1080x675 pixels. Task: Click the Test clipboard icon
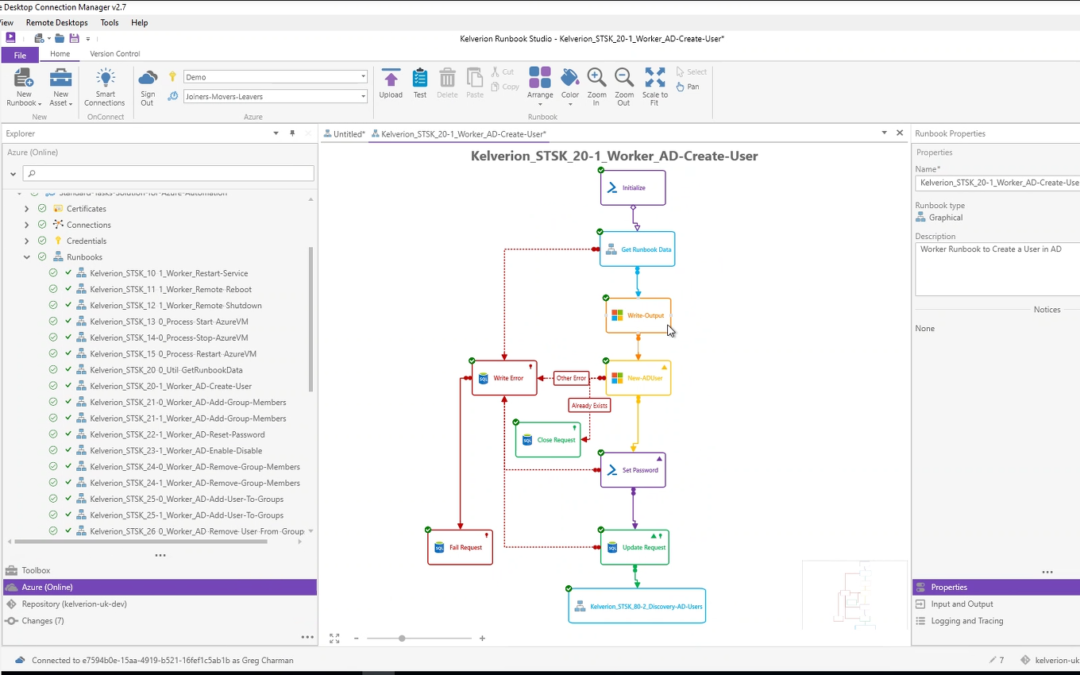[419, 78]
